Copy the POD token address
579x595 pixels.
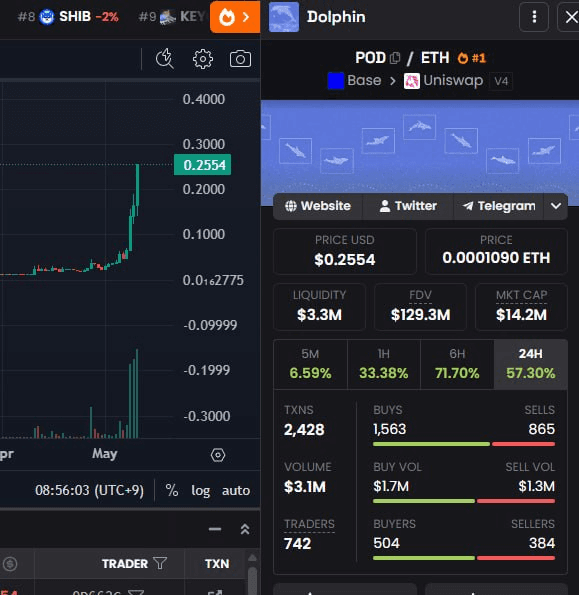[x=395, y=58]
